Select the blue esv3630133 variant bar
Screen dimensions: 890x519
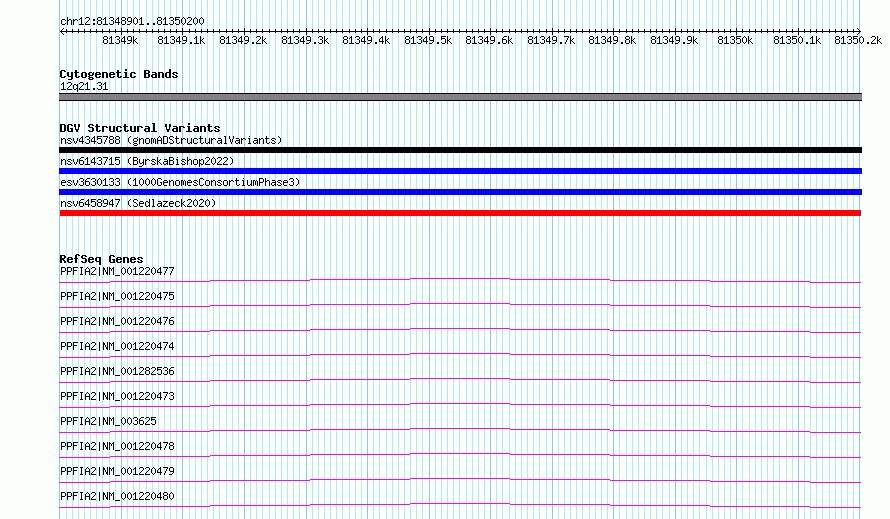(x=460, y=192)
